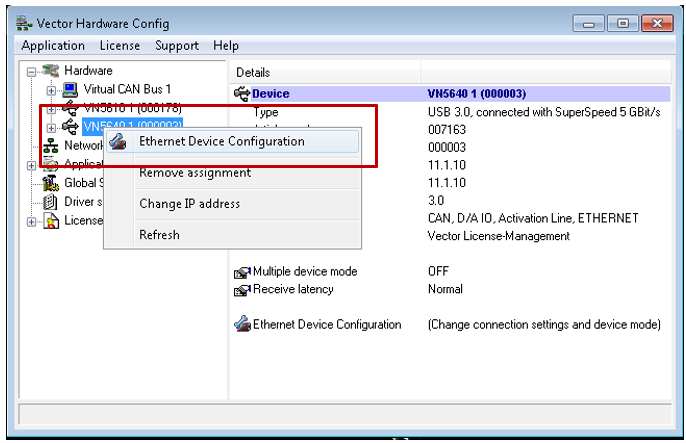This screenshot has width=686, height=443.
Task: Minimize the Vector Hardware Config window
Action: (x=588, y=23)
